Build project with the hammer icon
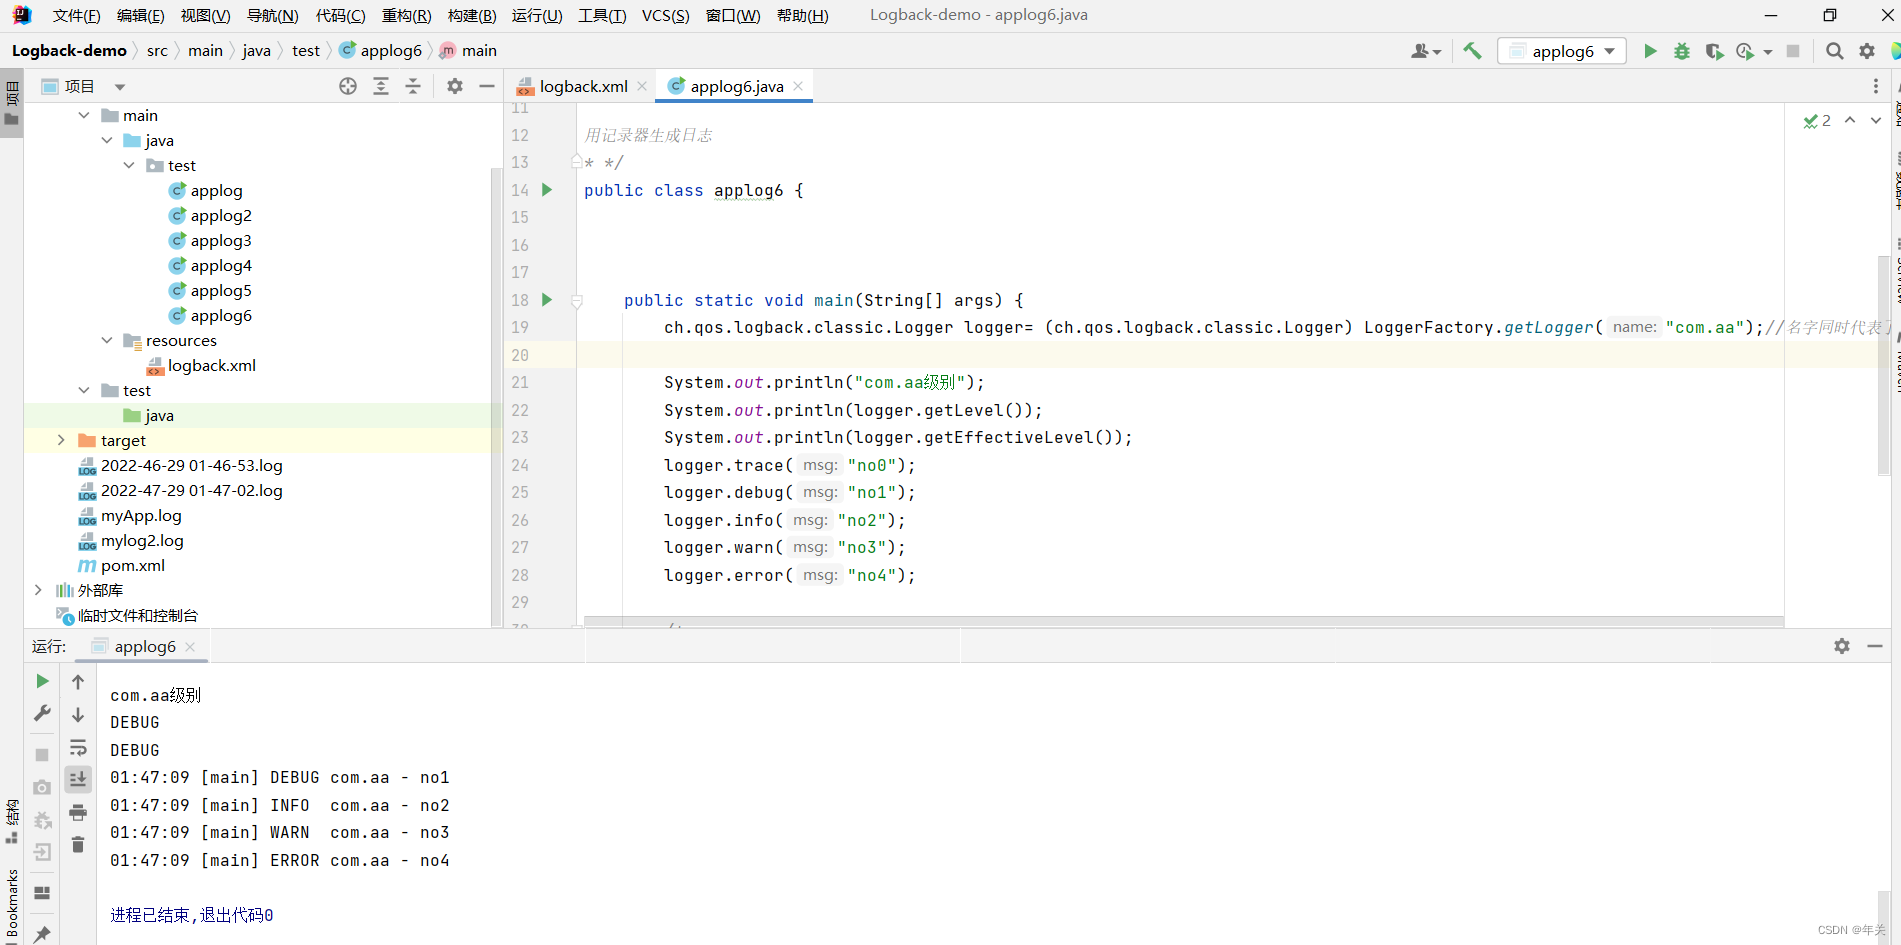Viewport: 1901px width, 945px height. click(x=1472, y=51)
